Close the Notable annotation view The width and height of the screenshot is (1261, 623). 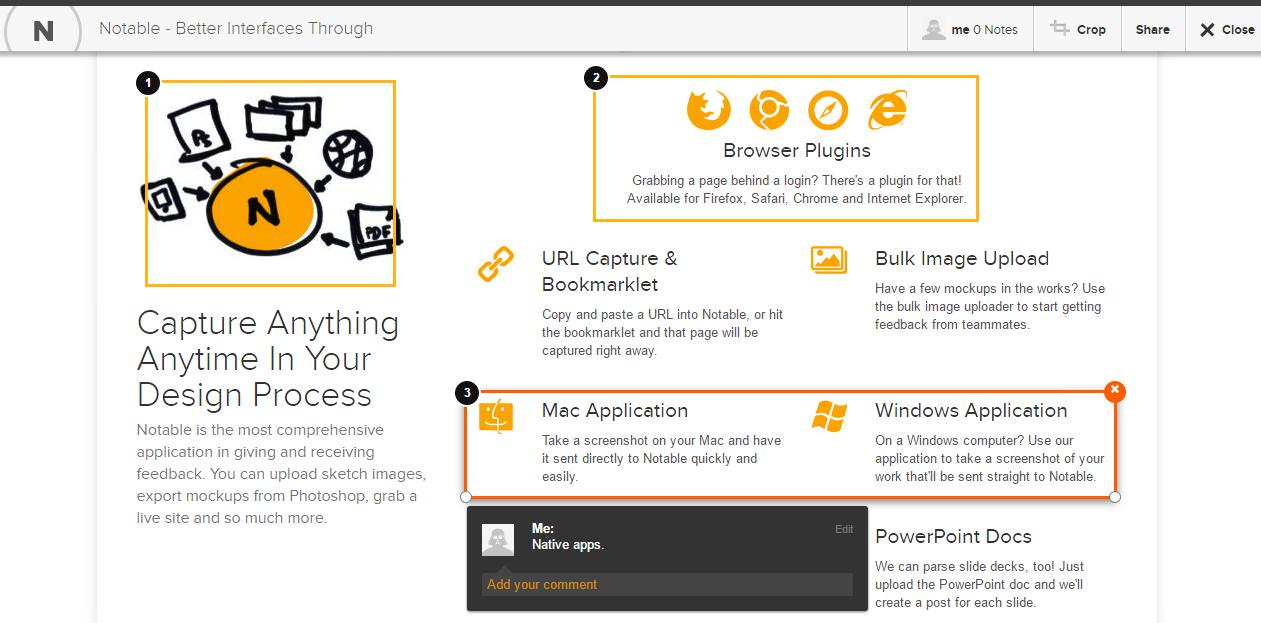click(1226, 29)
